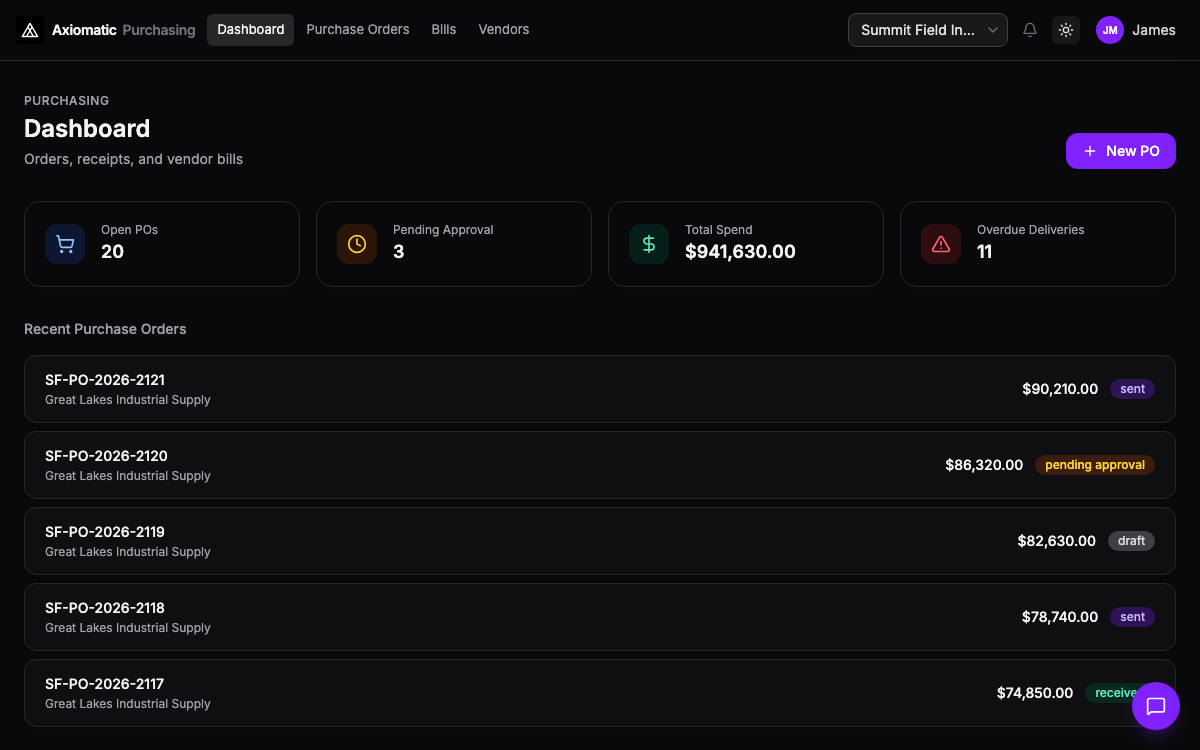Image resolution: width=1200 pixels, height=750 pixels.
Task: Toggle the draft status badge on SF-PO-2026-2119
Action: 1131,540
